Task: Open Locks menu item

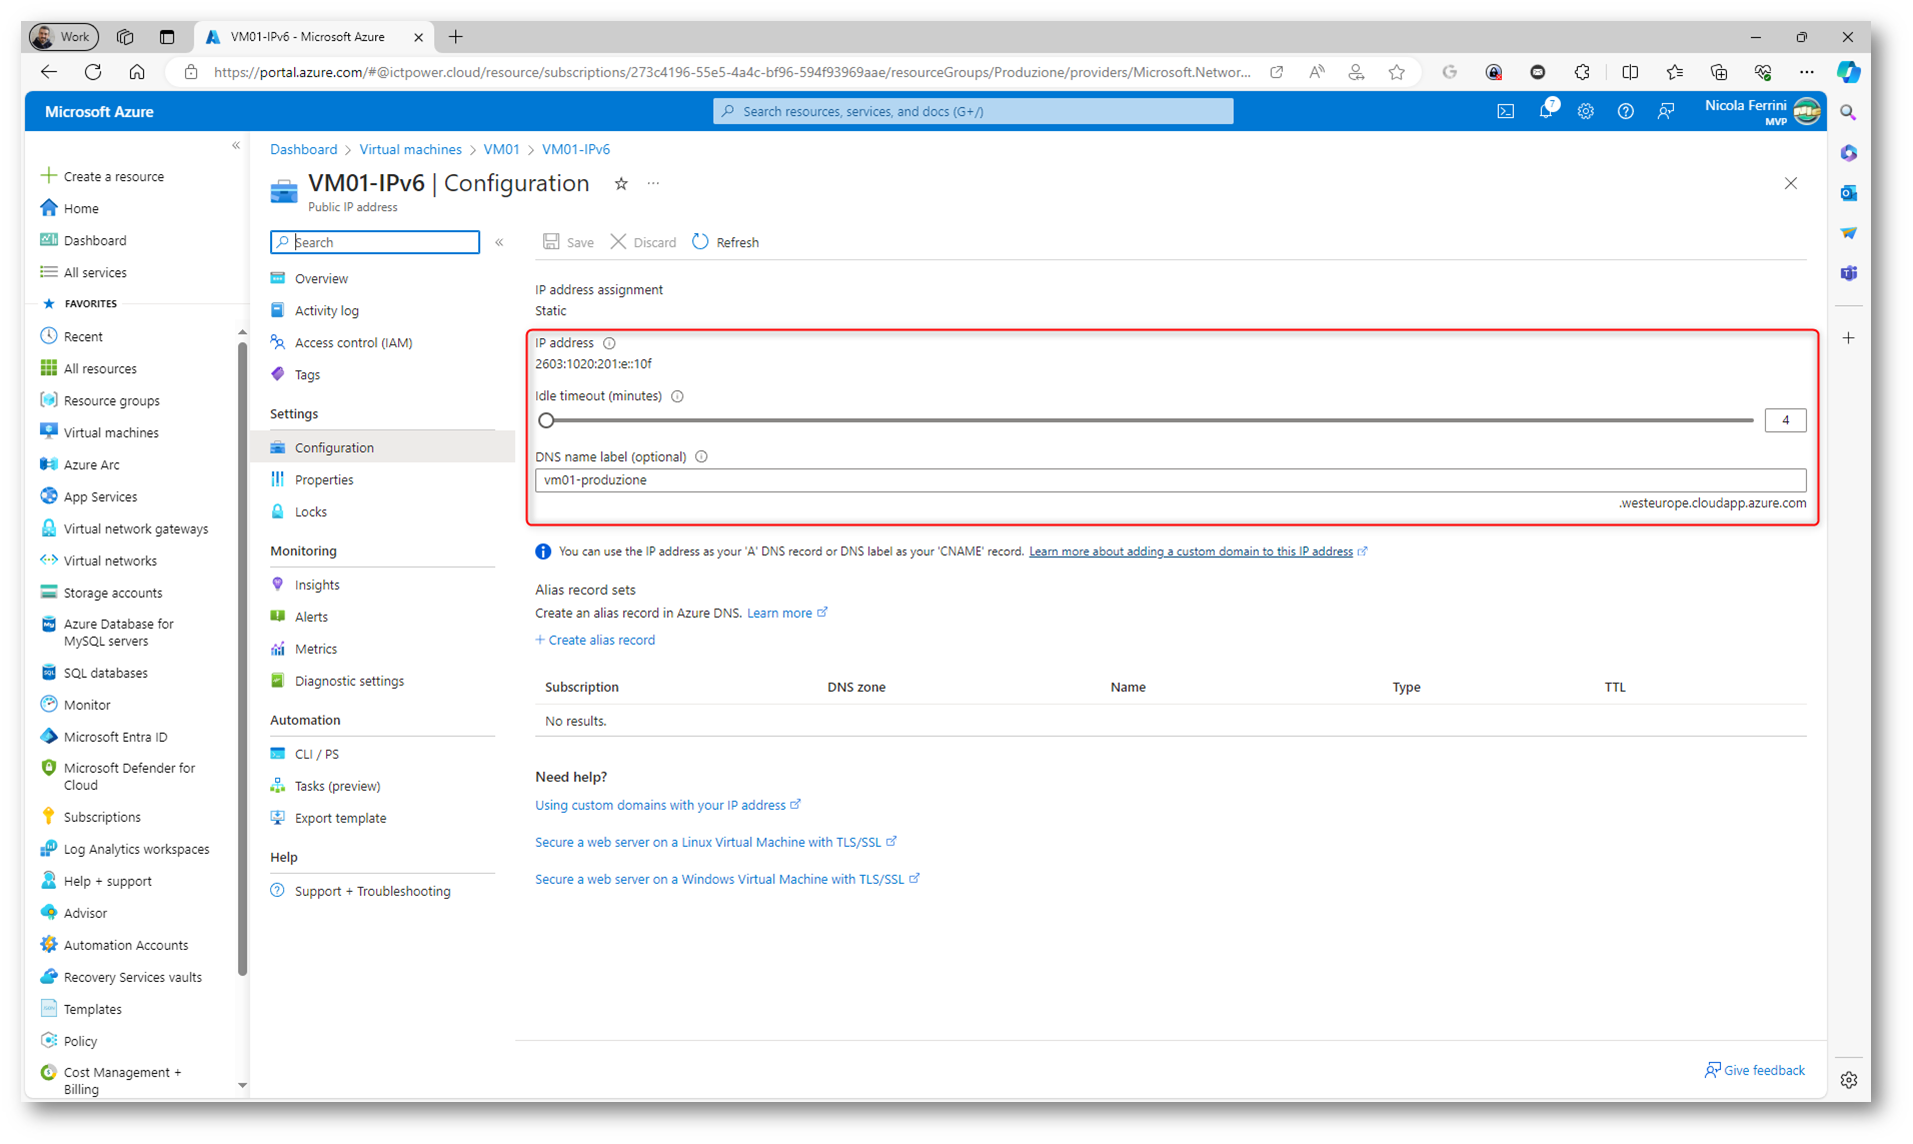Action: pyautogui.click(x=310, y=511)
